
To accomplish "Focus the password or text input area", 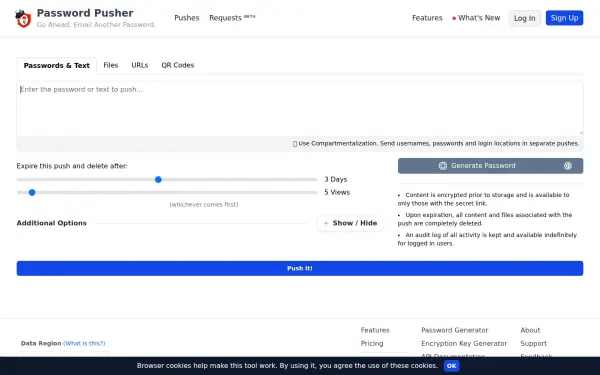I will [300, 109].
